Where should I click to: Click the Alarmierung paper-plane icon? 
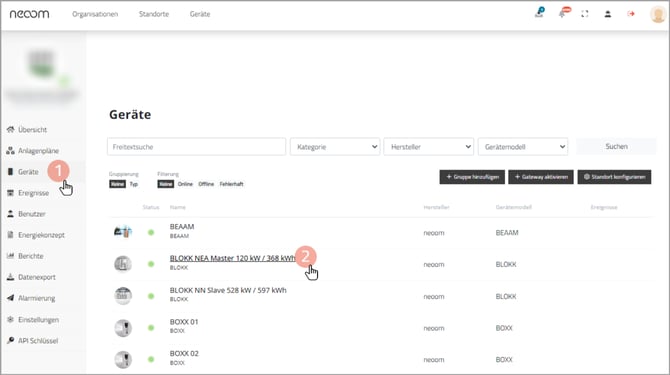coord(10,298)
